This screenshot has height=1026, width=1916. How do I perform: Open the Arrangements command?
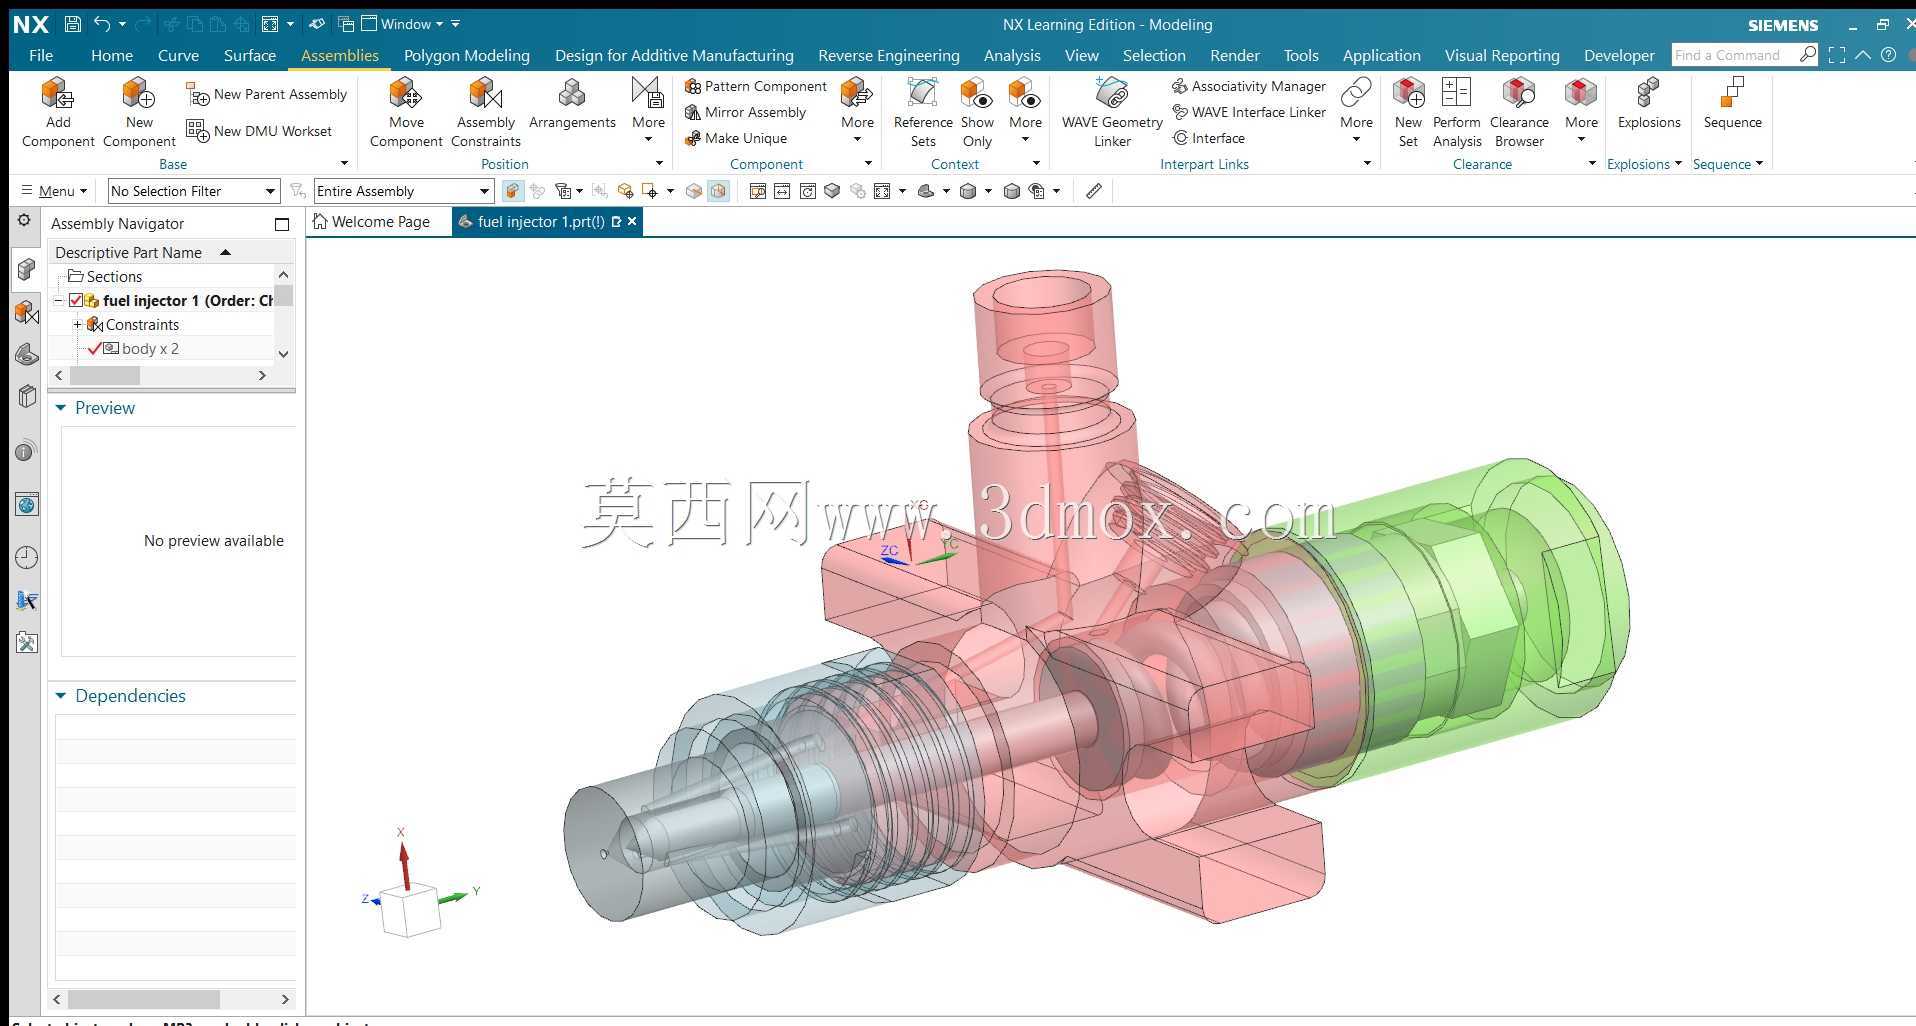point(572,104)
